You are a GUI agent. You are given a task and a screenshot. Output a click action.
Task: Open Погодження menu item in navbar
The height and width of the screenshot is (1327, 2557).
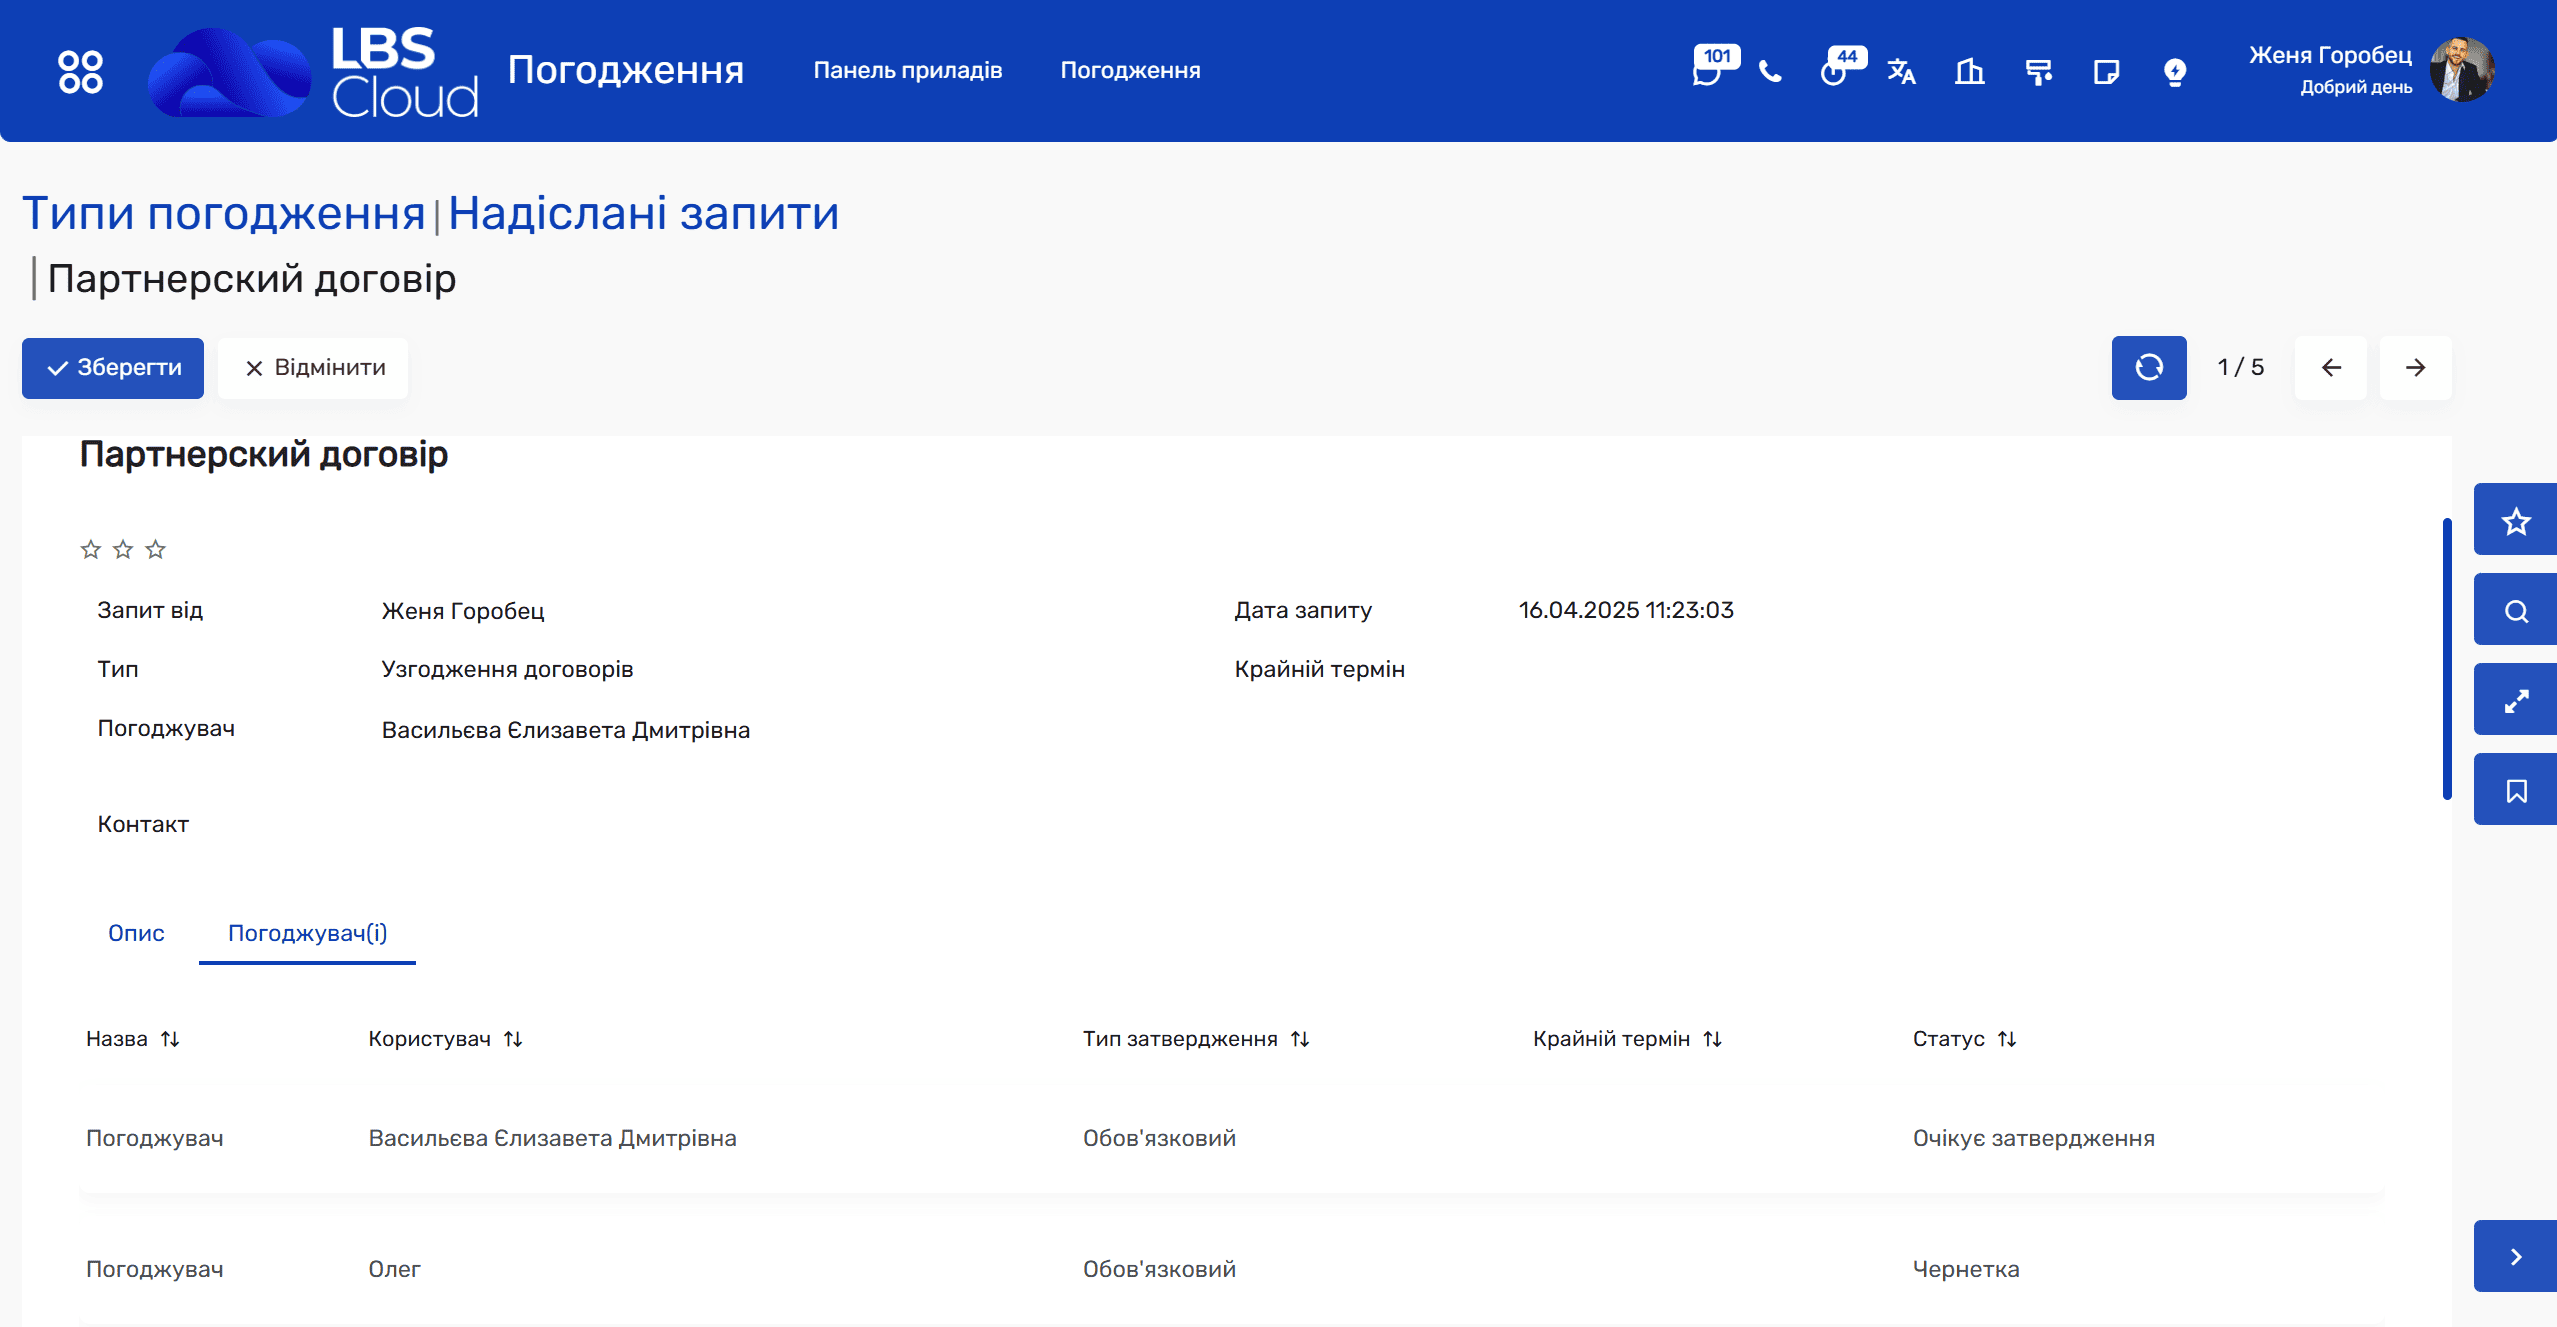pos(1130,71)
